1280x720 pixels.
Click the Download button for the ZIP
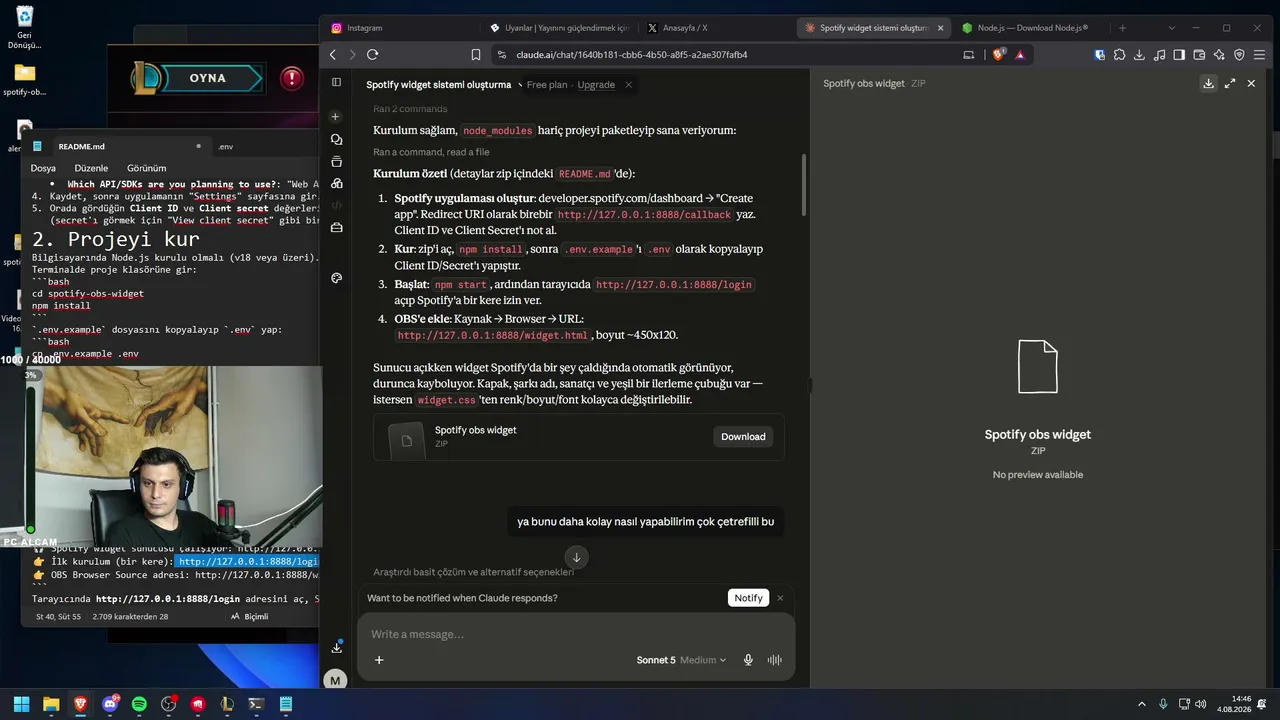pyautogui.click(x=743, y=437)
